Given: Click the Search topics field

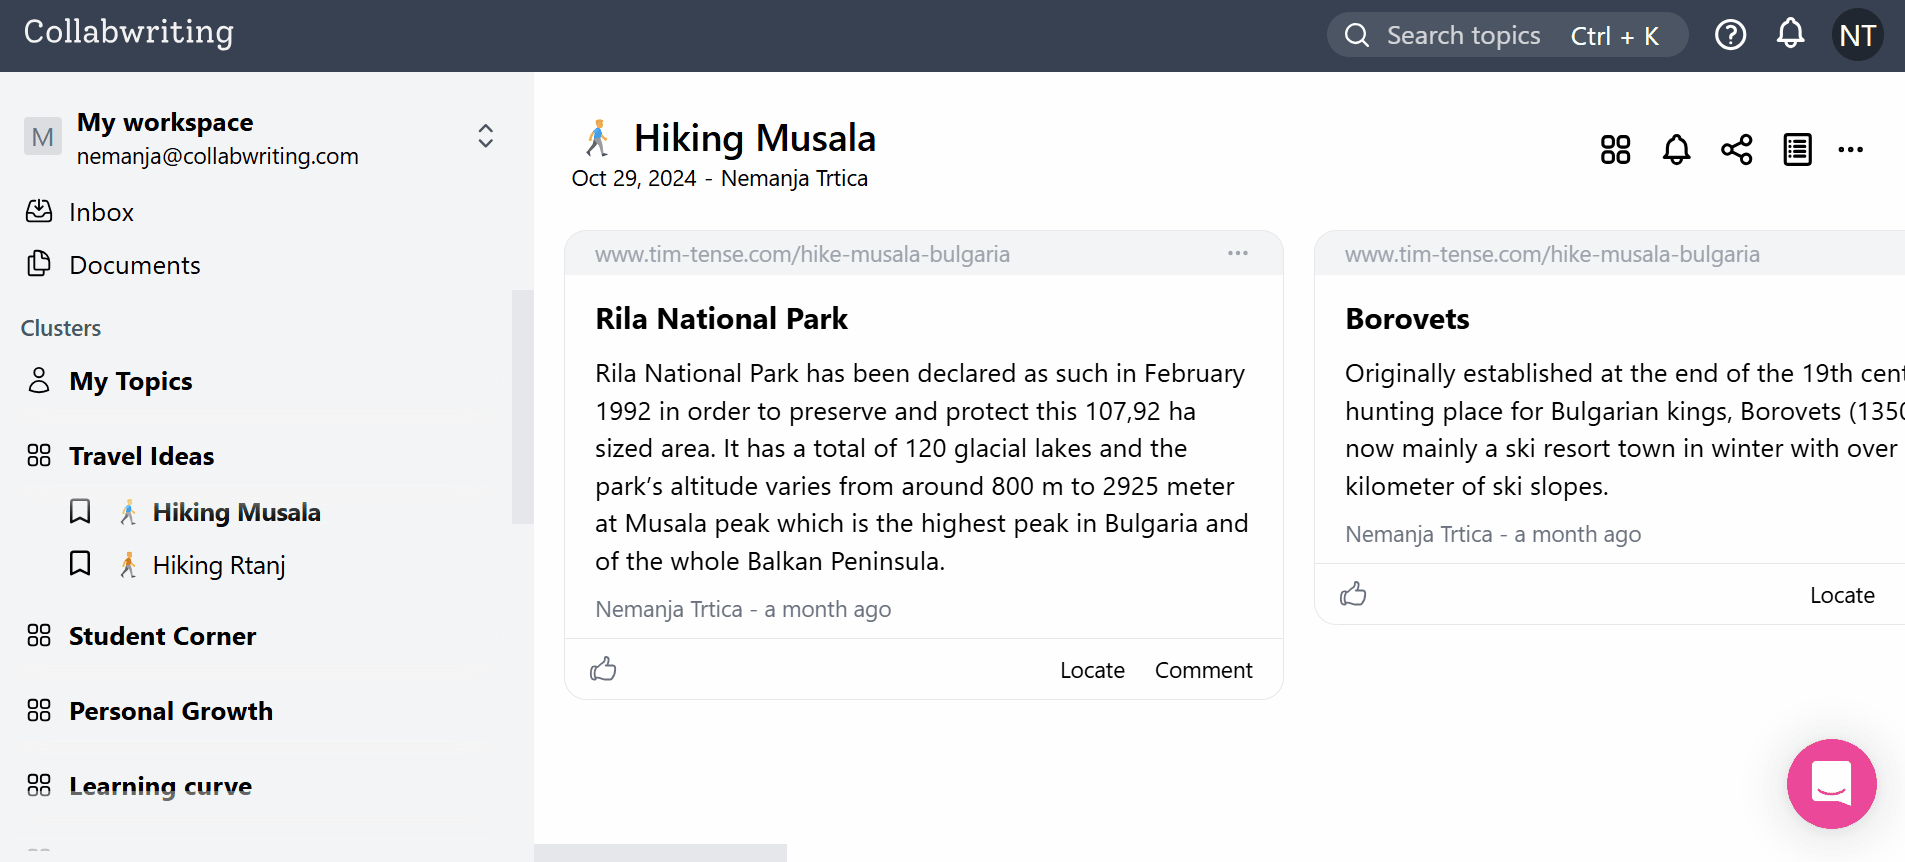Looking at the screenshot, I should pyautogui.click(x=1462, y=36).
